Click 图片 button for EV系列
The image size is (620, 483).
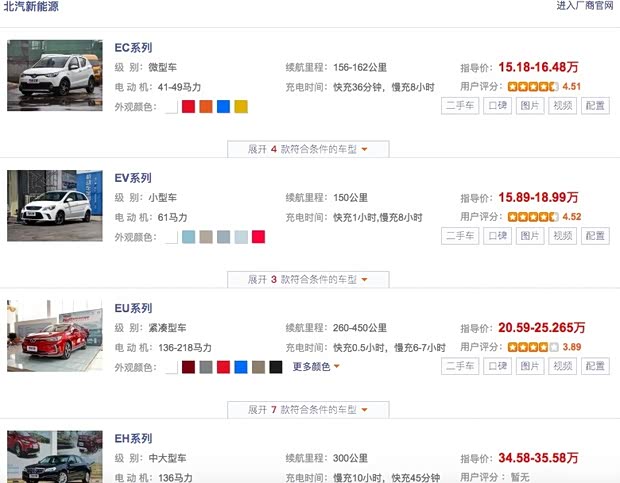pyautogui.click(x=530, y=236)
